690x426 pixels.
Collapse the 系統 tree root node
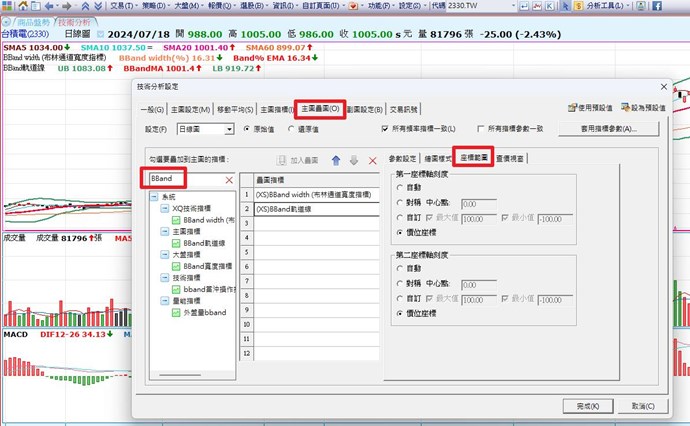pyautogui.click(x=155, y=198)
